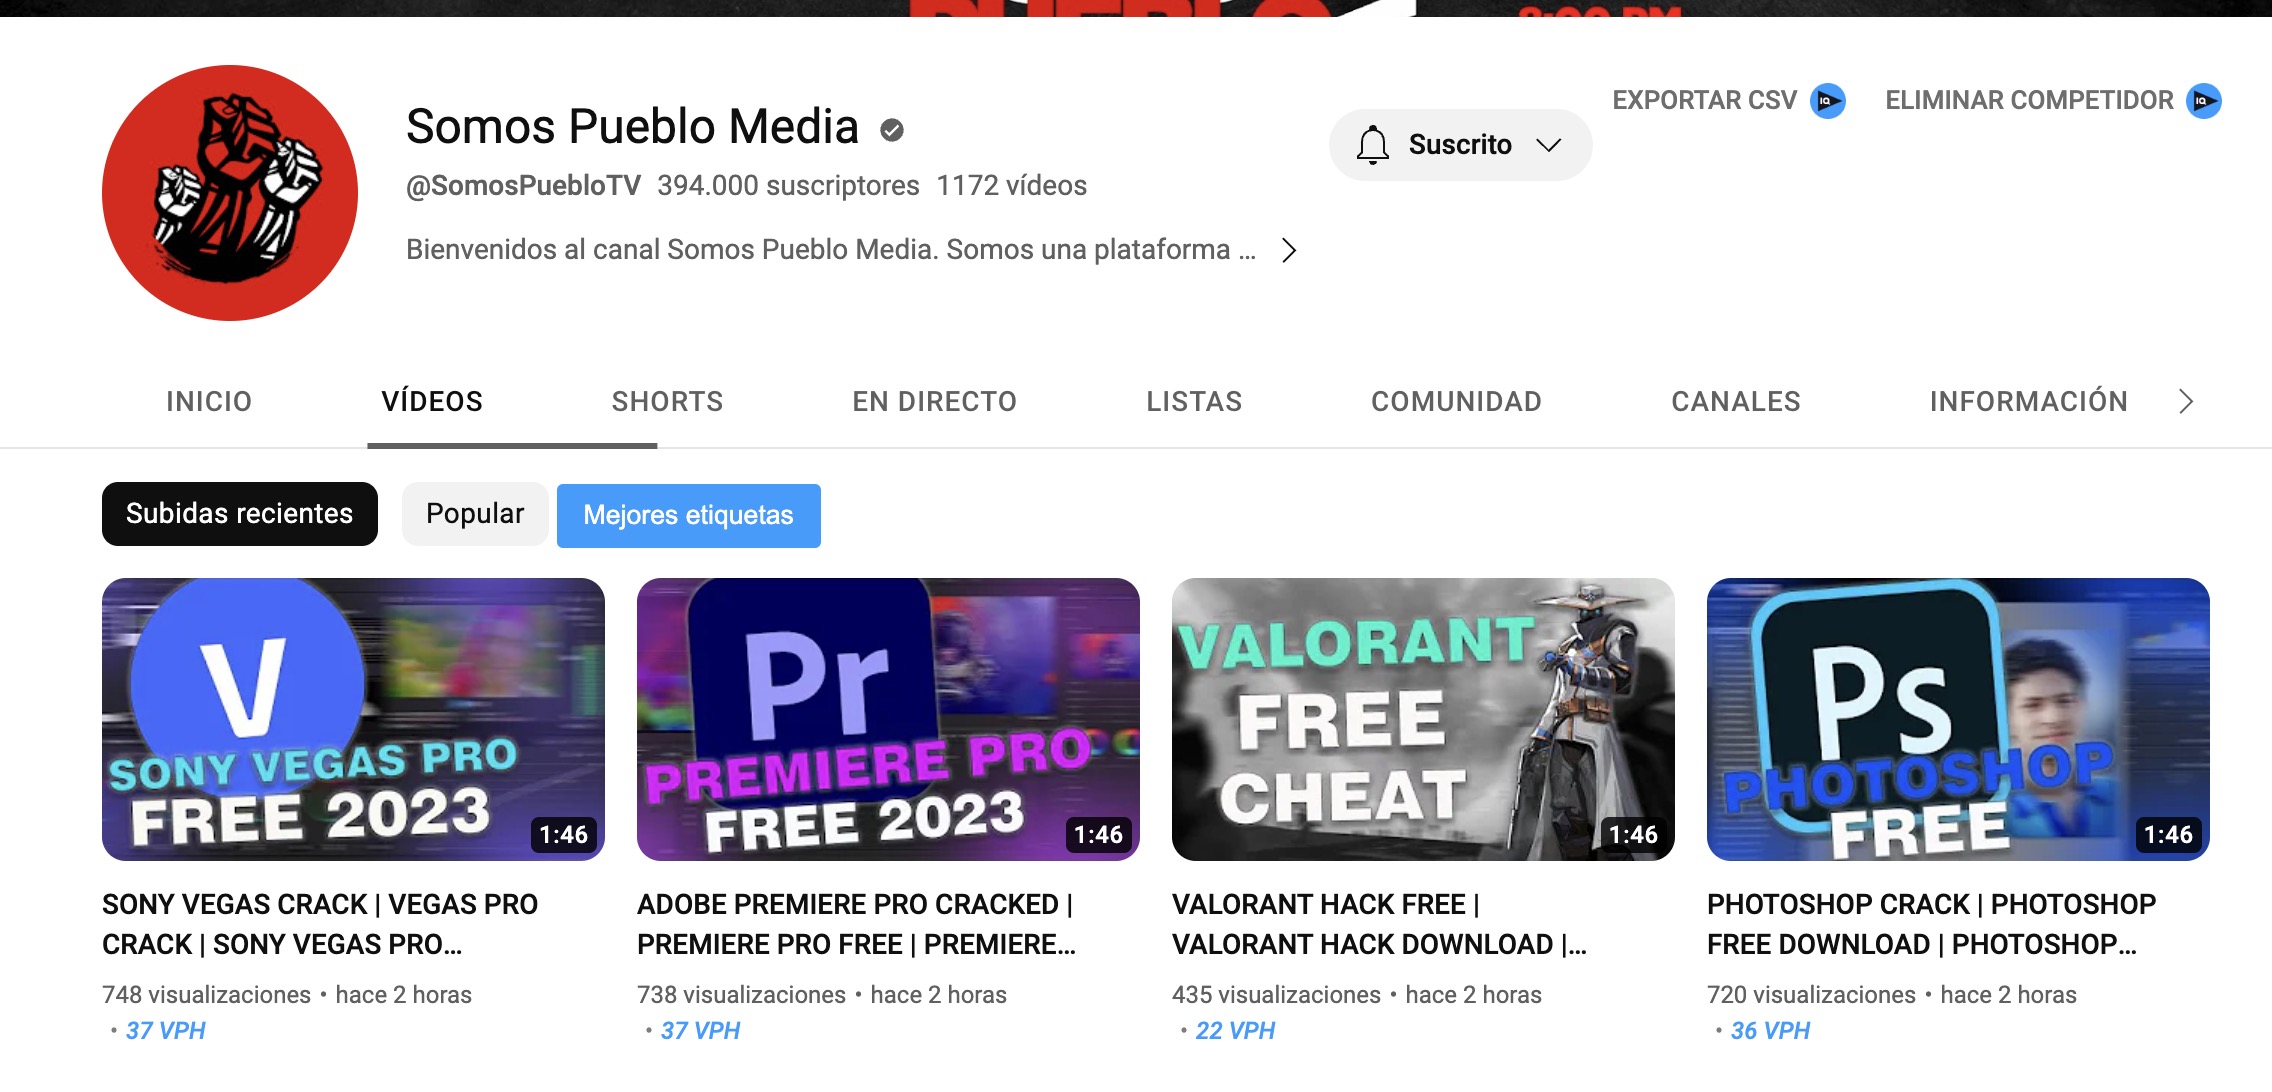Click the notification bell icon
Image resolution: width=2272 pixels, height=1092 pixels.
tap(1372, 145)
